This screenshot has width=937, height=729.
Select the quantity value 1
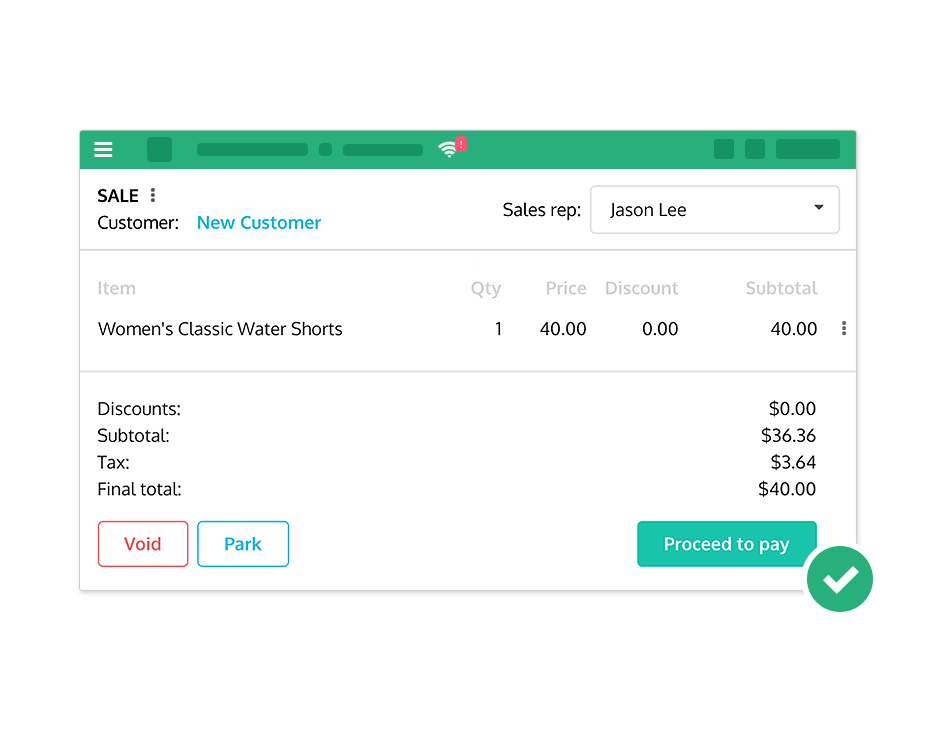[498, 329]
